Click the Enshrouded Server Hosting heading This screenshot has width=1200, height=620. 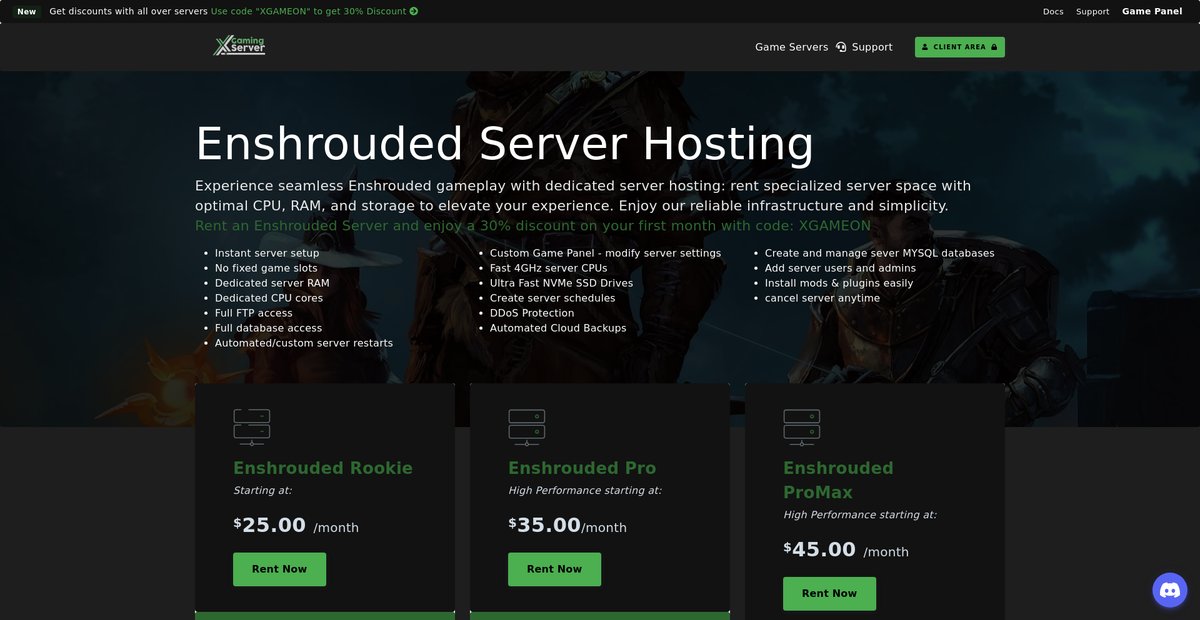coord(504,144)
